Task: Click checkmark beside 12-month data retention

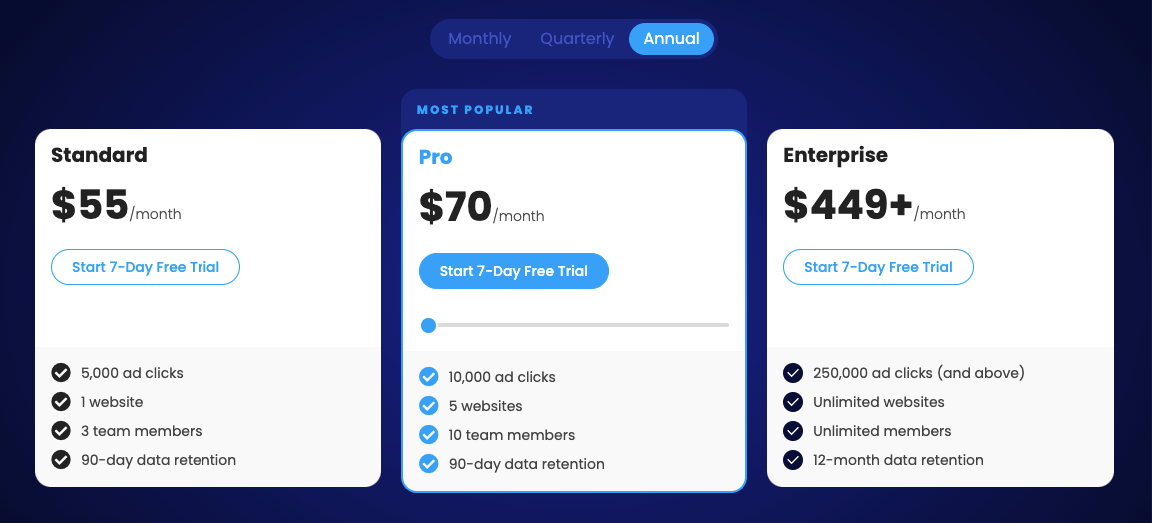Action: (x=793, y=460)
